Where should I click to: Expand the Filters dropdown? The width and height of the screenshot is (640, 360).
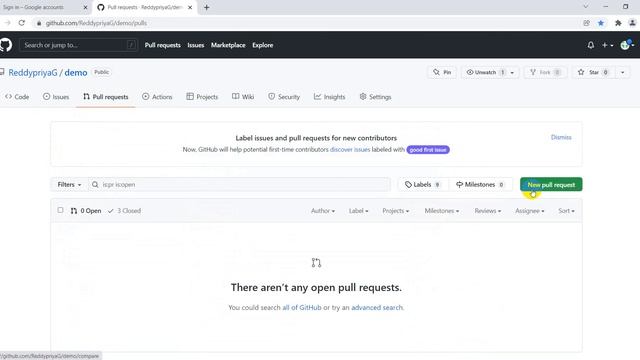[x=69, y=184]
